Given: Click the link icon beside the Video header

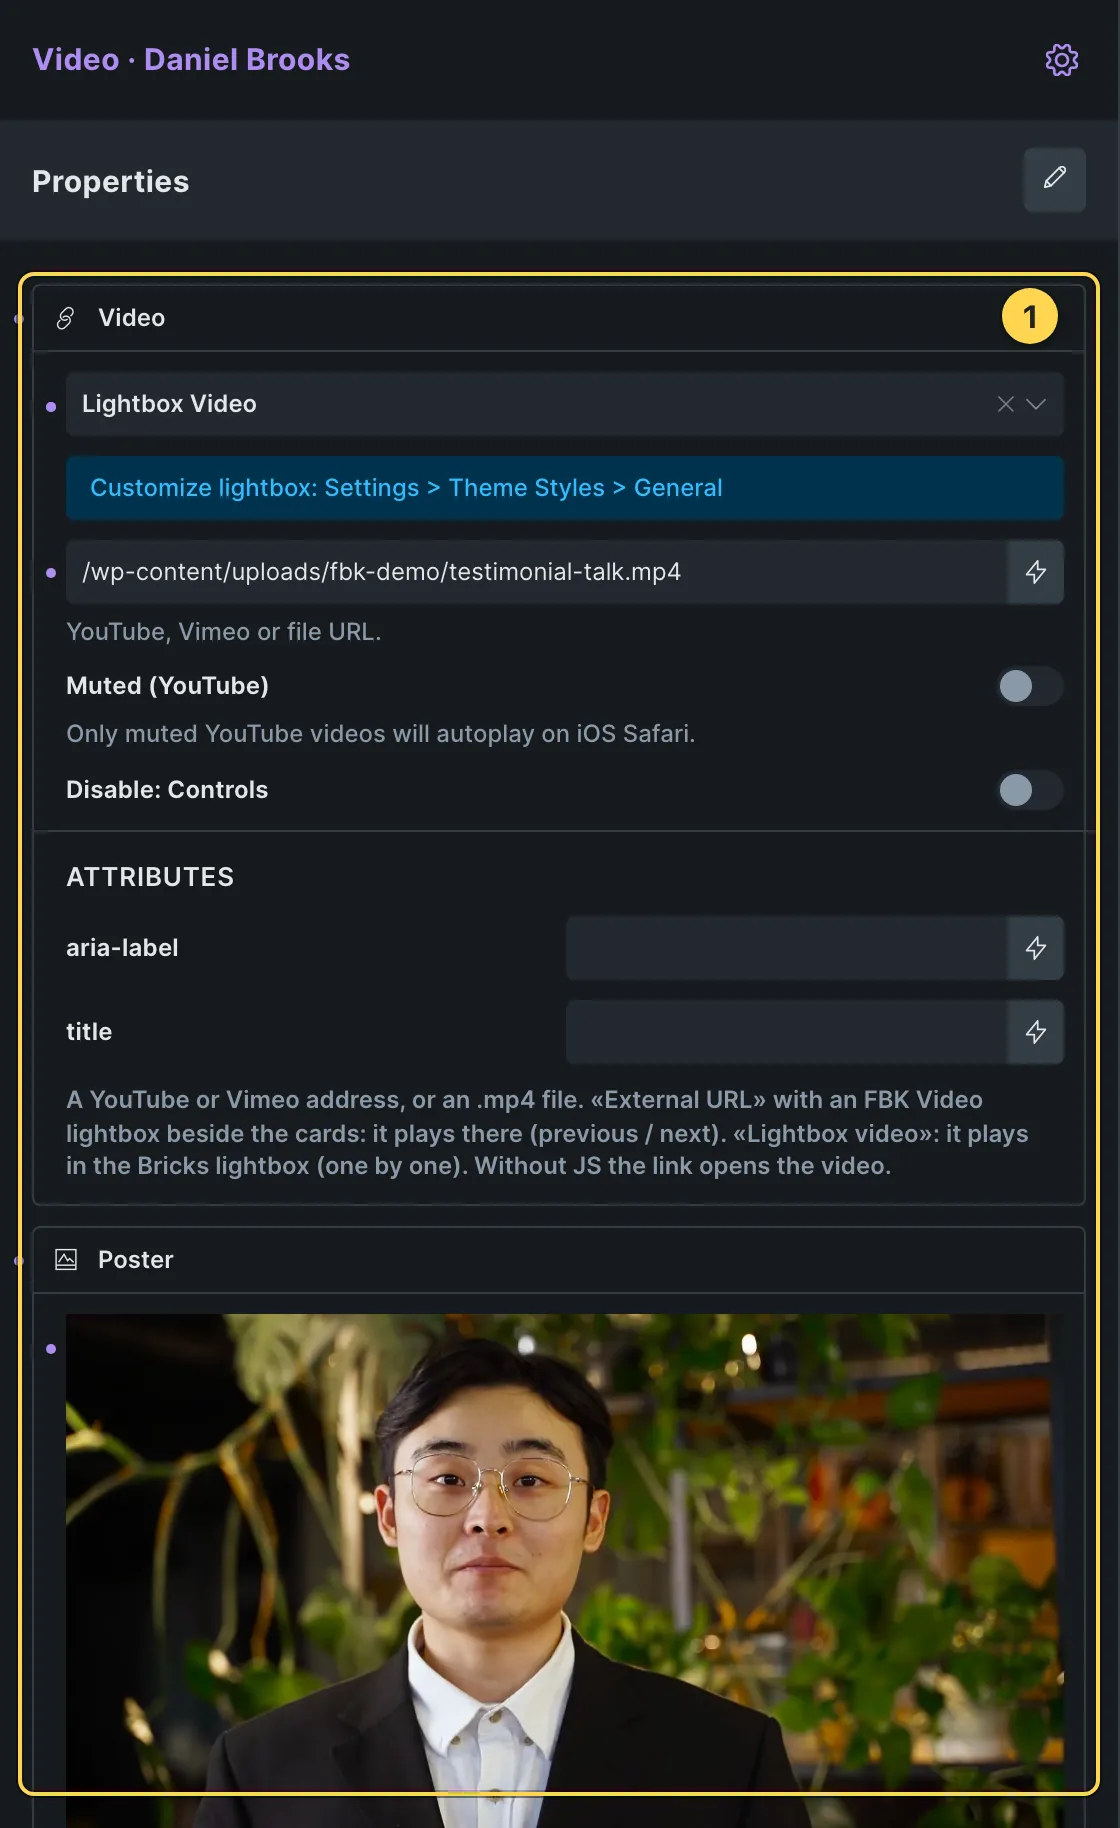Looking at the screenshot, I should tap(66, 318).
